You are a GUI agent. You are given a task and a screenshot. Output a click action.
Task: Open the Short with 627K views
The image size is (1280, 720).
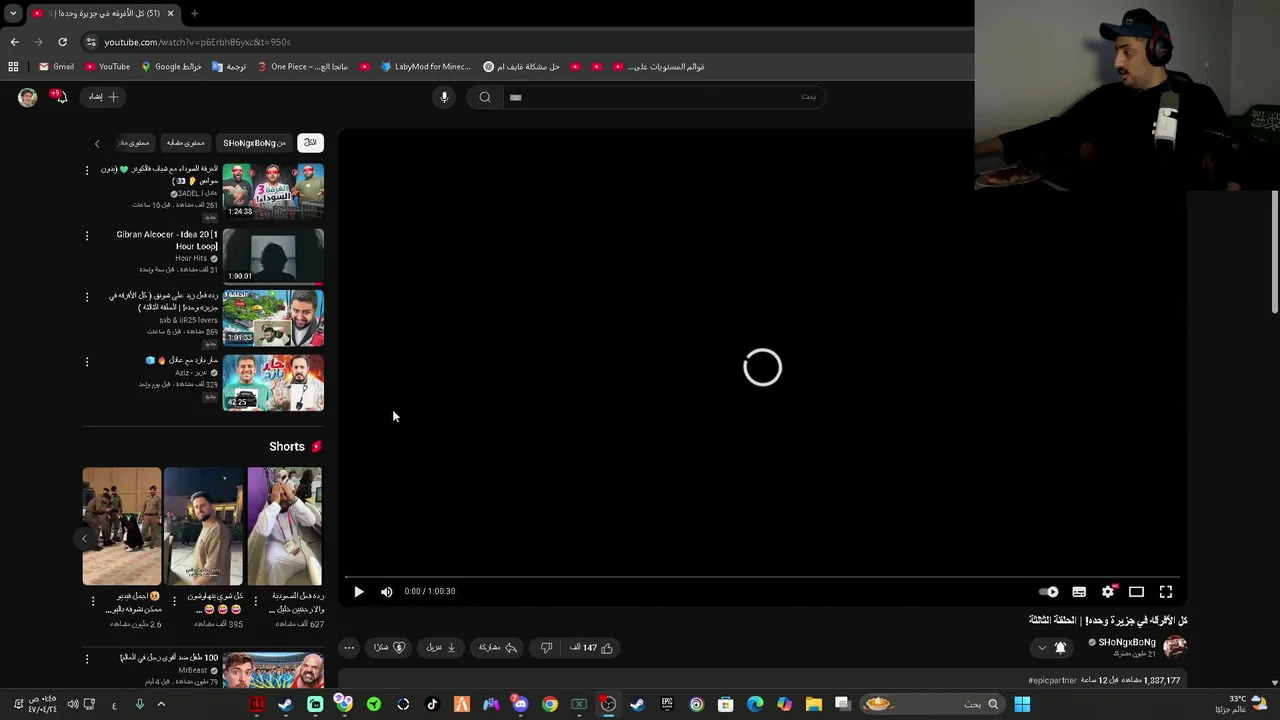(285, 526)
